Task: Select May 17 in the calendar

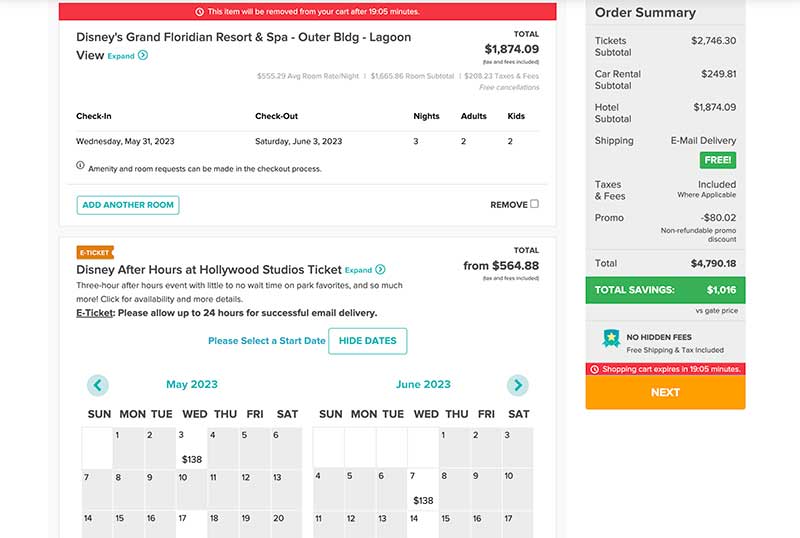Action: [x=191, y=524]
